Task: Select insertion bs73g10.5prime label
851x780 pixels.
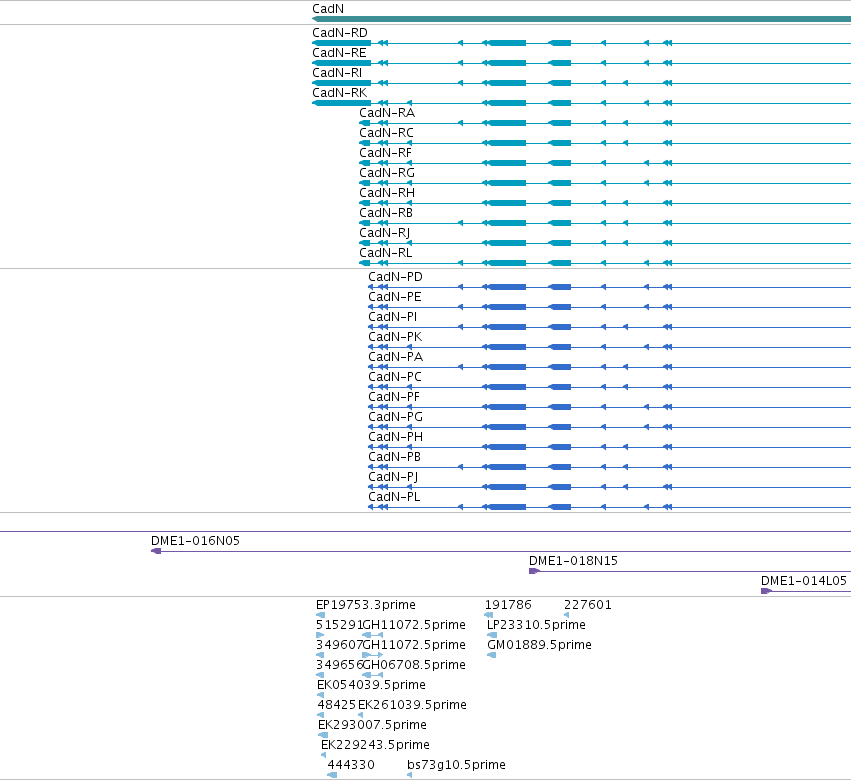Action: coord(456,765)
